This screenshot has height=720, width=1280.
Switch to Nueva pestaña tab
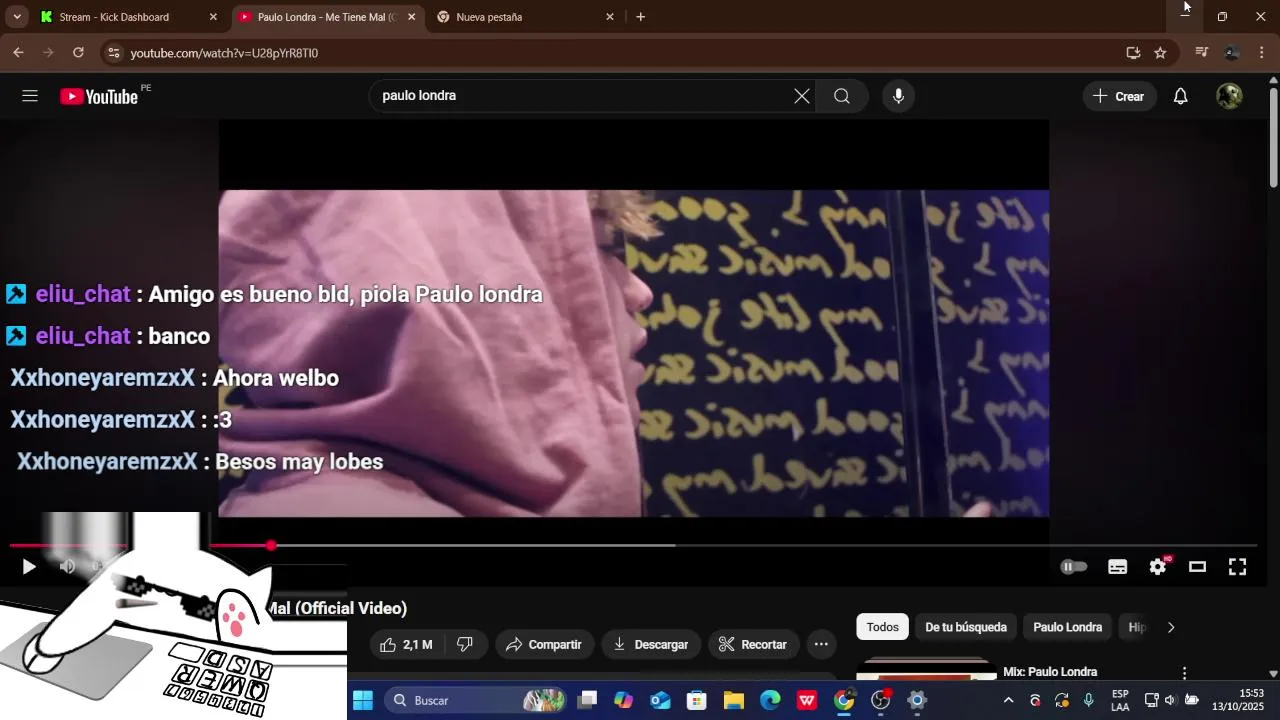(524, 17)
